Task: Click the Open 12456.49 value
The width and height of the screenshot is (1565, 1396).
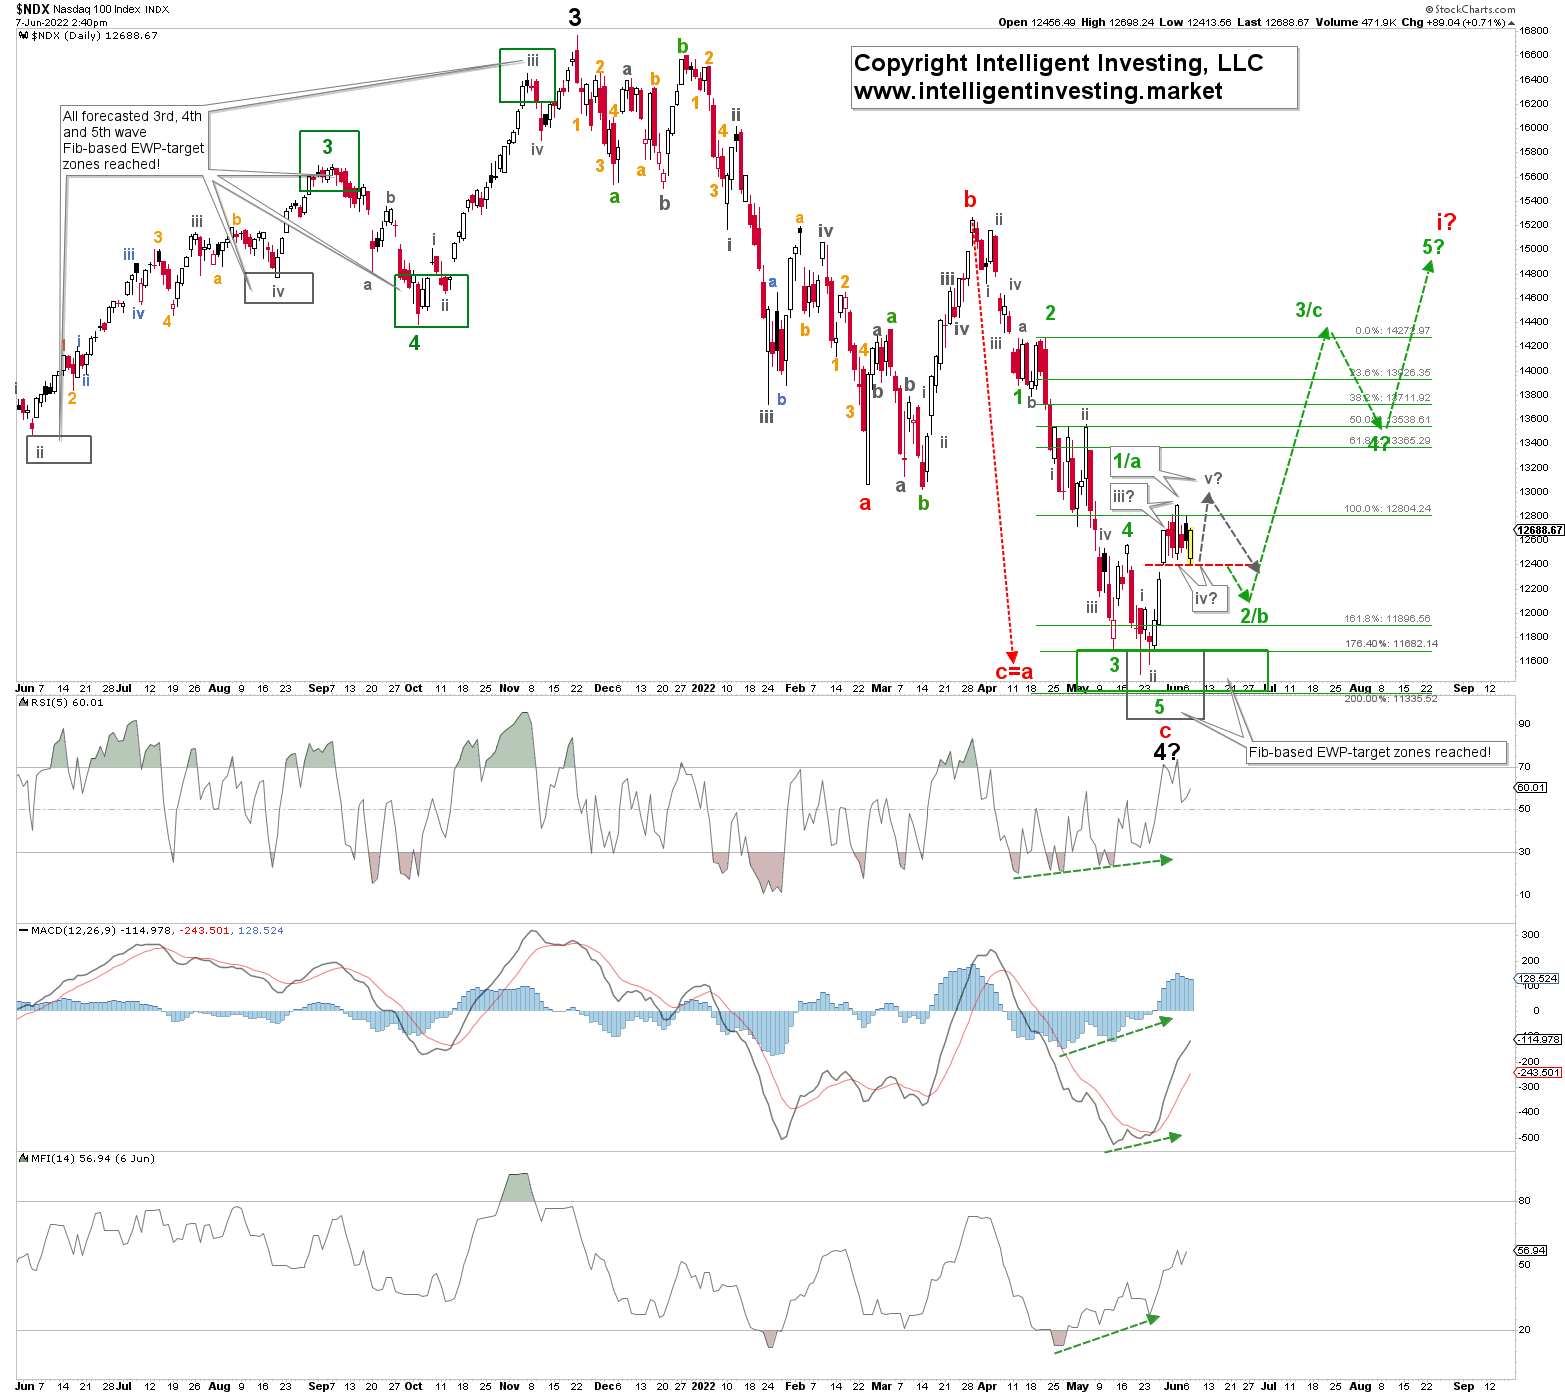Action: [1037, 22]
